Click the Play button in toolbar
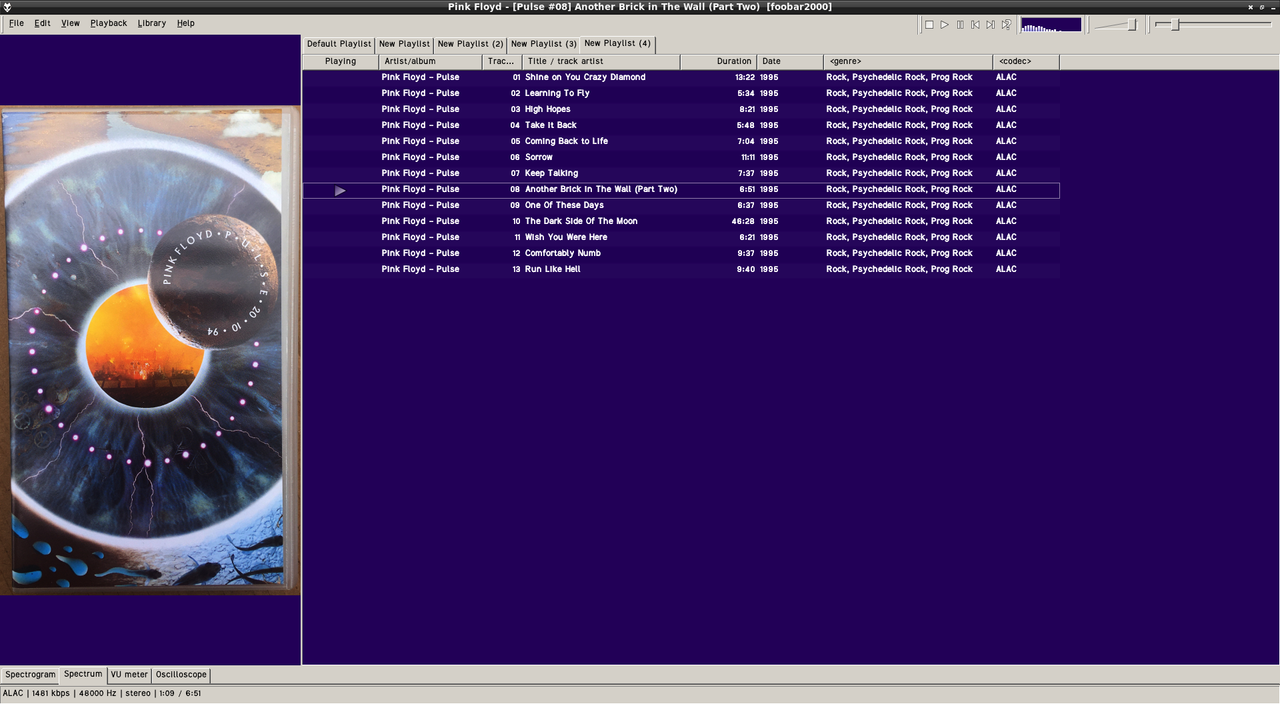Viewport: 1280px width, 704px height. pyautogui.click(x=944, y=24)
